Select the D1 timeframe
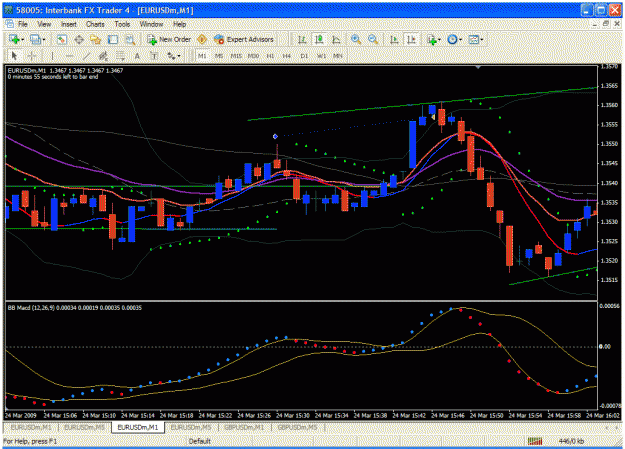 click(304, 56)
